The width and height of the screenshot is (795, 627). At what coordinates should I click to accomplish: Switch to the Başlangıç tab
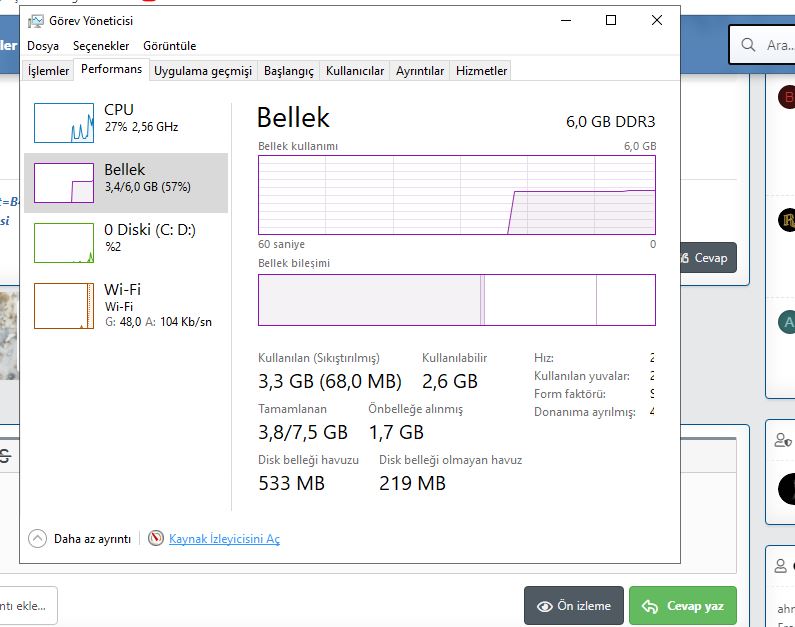pyautogui.click(x=288, y=71)
